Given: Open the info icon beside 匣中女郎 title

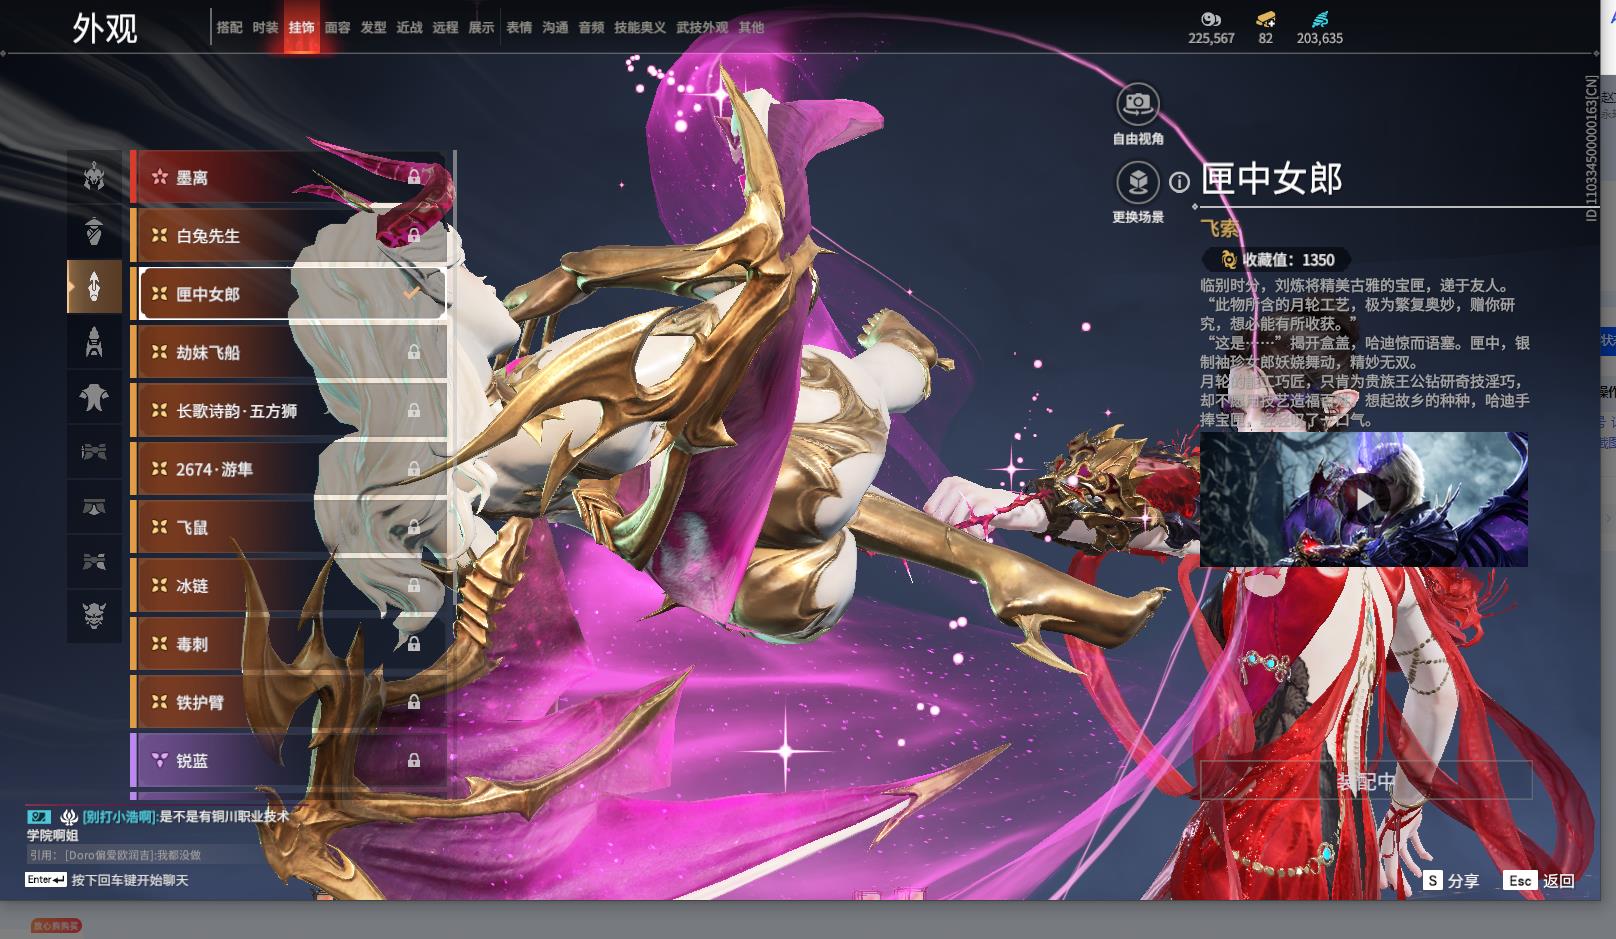Looking at the screenshot, I should click(1180, 182).
